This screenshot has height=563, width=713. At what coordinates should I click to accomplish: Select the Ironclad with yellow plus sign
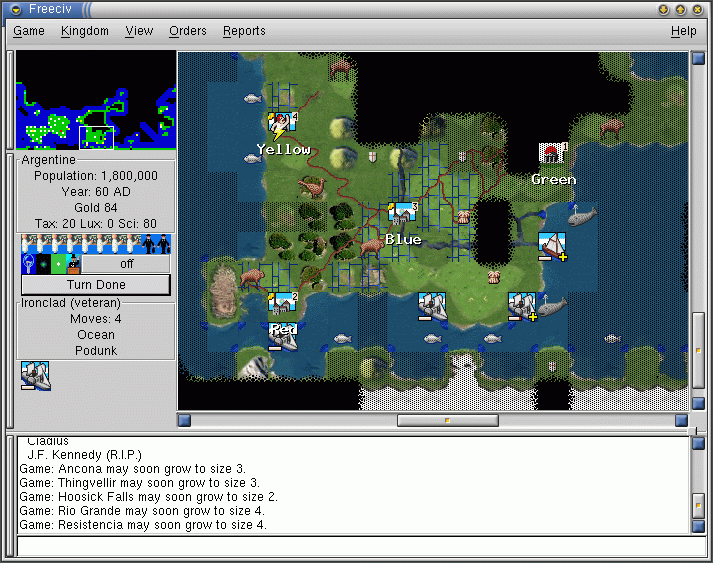[522, 307]
